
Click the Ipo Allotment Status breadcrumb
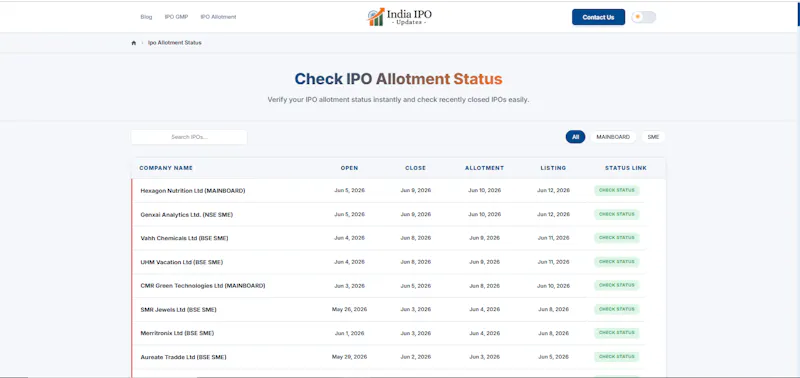(174, 43)
